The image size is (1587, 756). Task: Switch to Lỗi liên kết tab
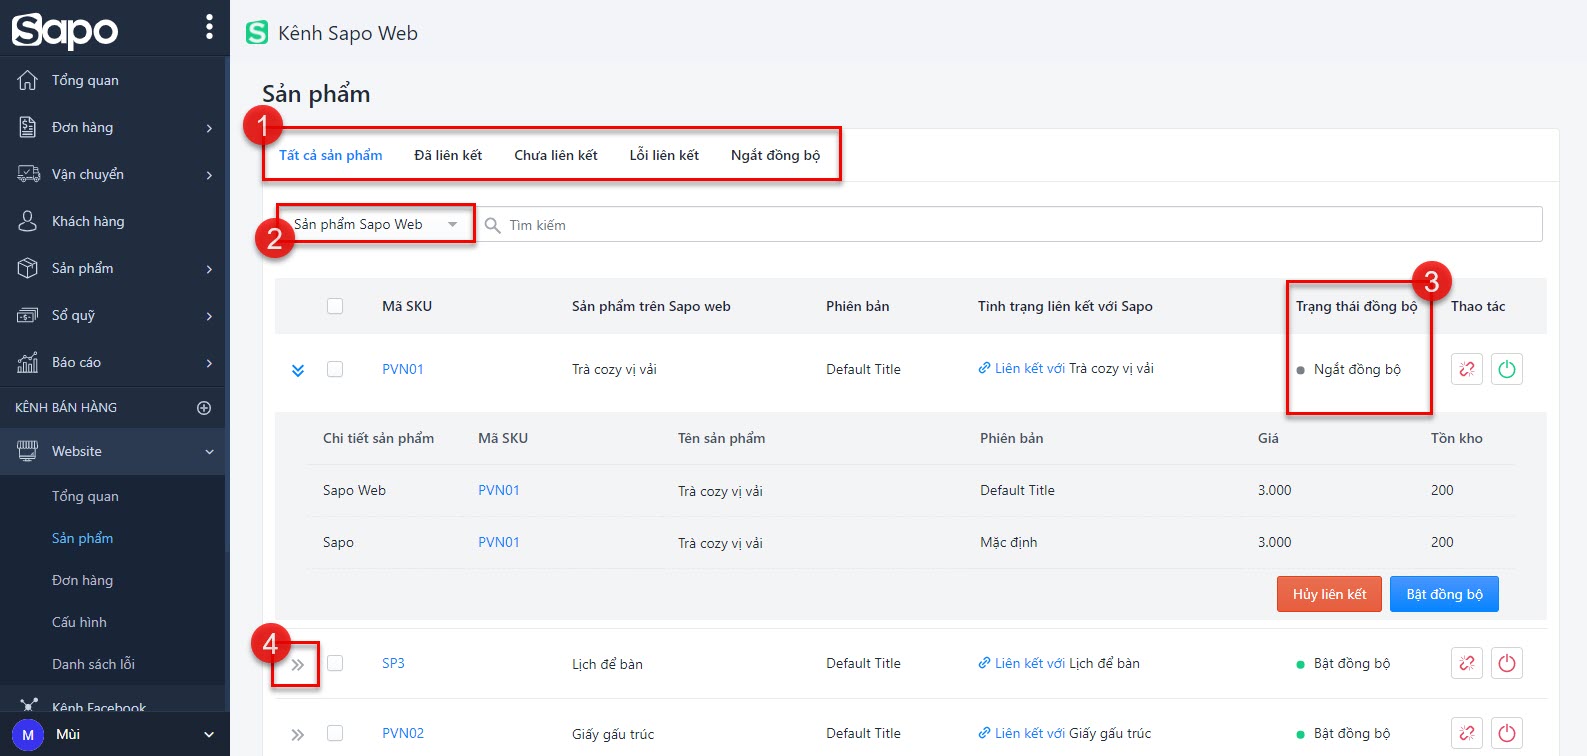(x=664, y=155)
